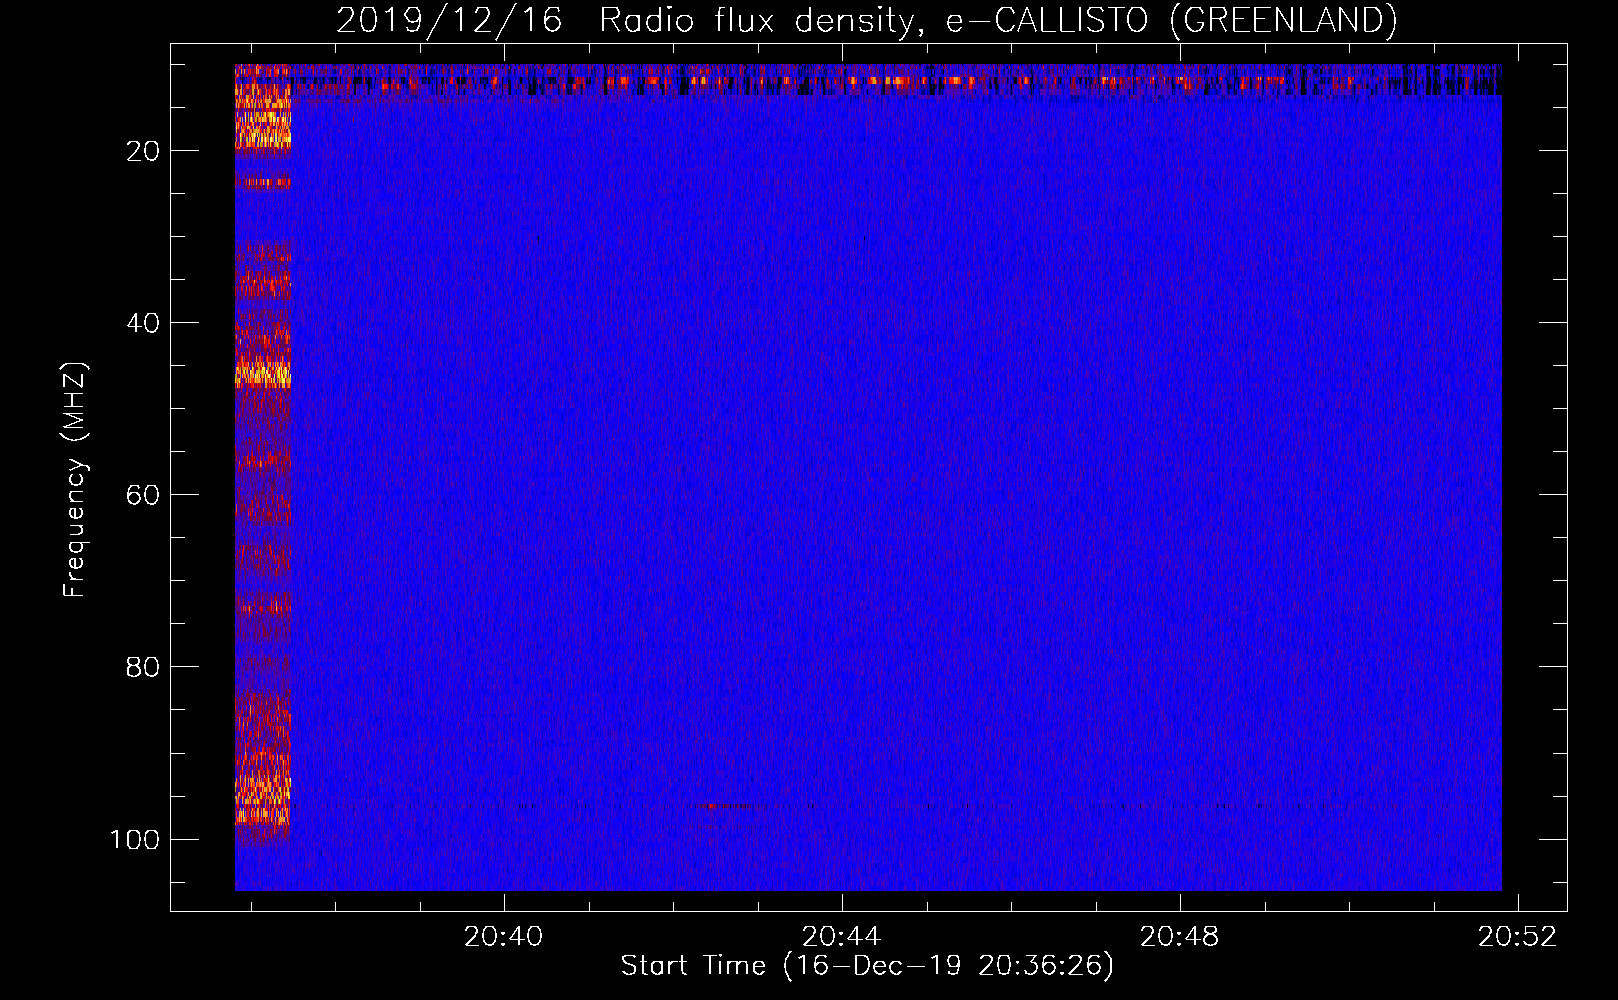
Task: Click the 20:48 time tick label
Action: [1180, 936]
